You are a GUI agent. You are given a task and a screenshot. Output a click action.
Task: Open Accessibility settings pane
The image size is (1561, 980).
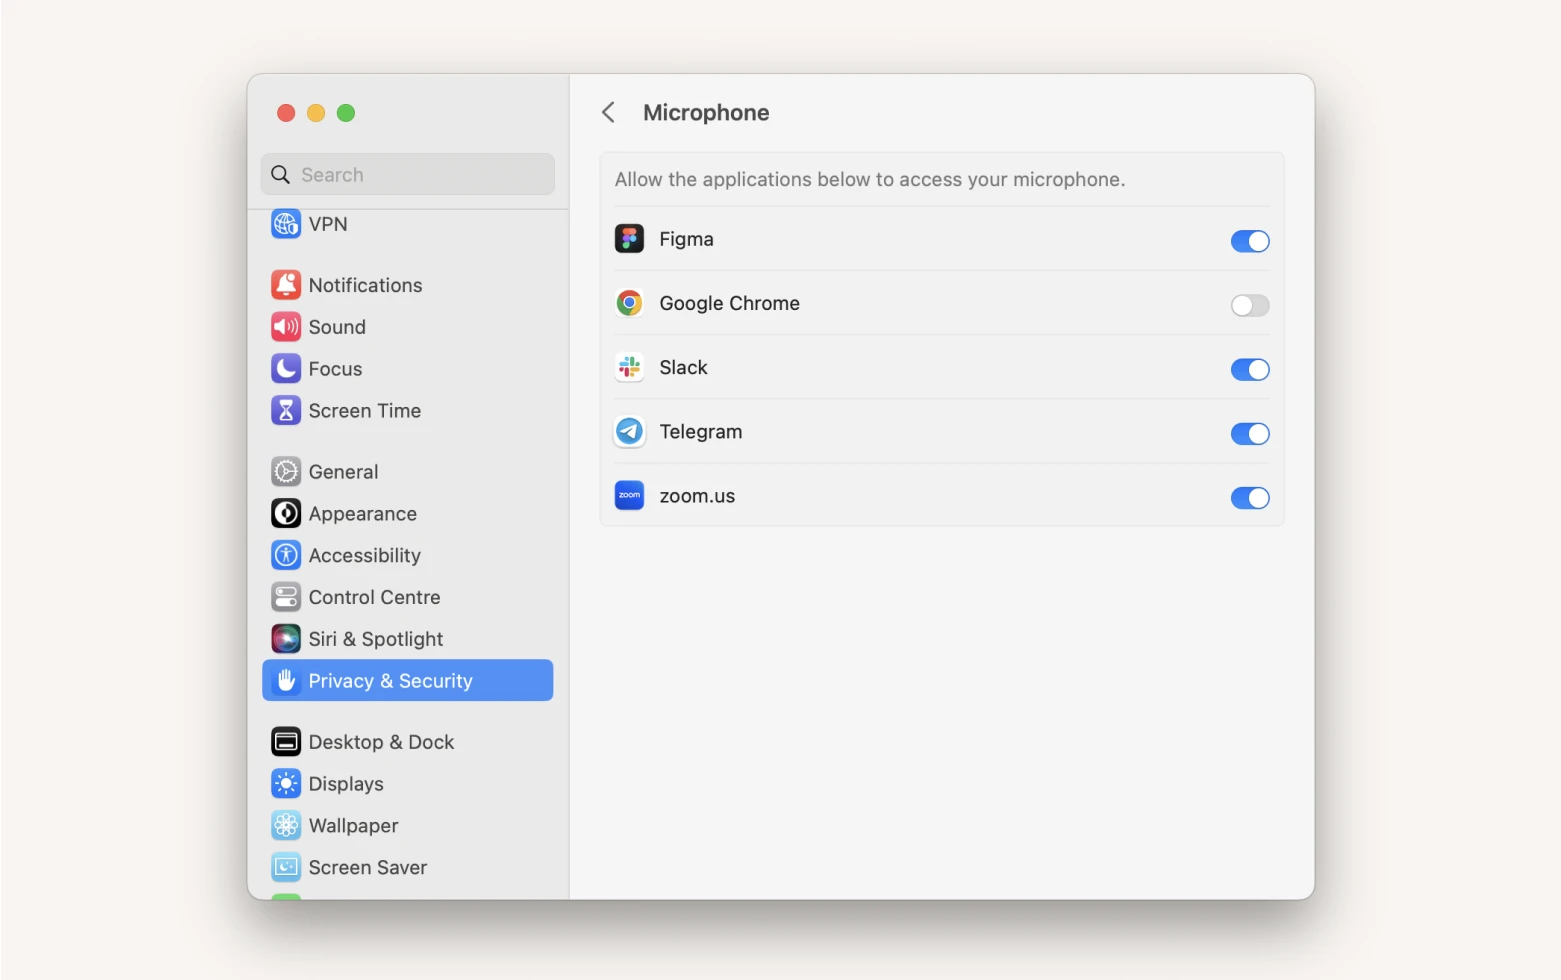pyautogui.click(x=408, y=556)
